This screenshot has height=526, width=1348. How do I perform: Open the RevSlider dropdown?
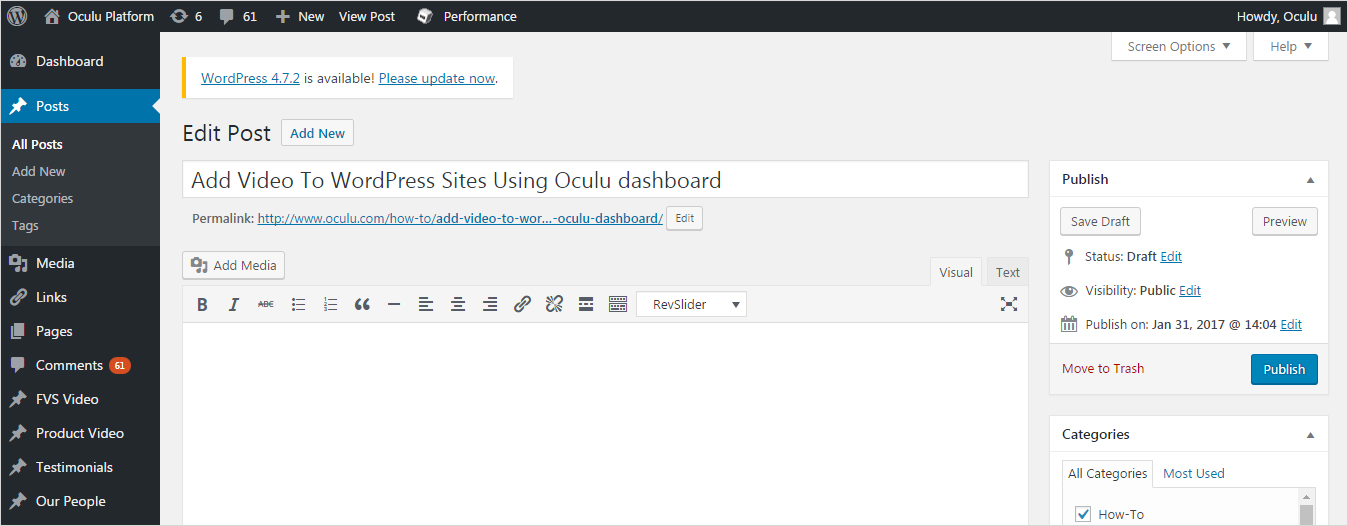691,305
